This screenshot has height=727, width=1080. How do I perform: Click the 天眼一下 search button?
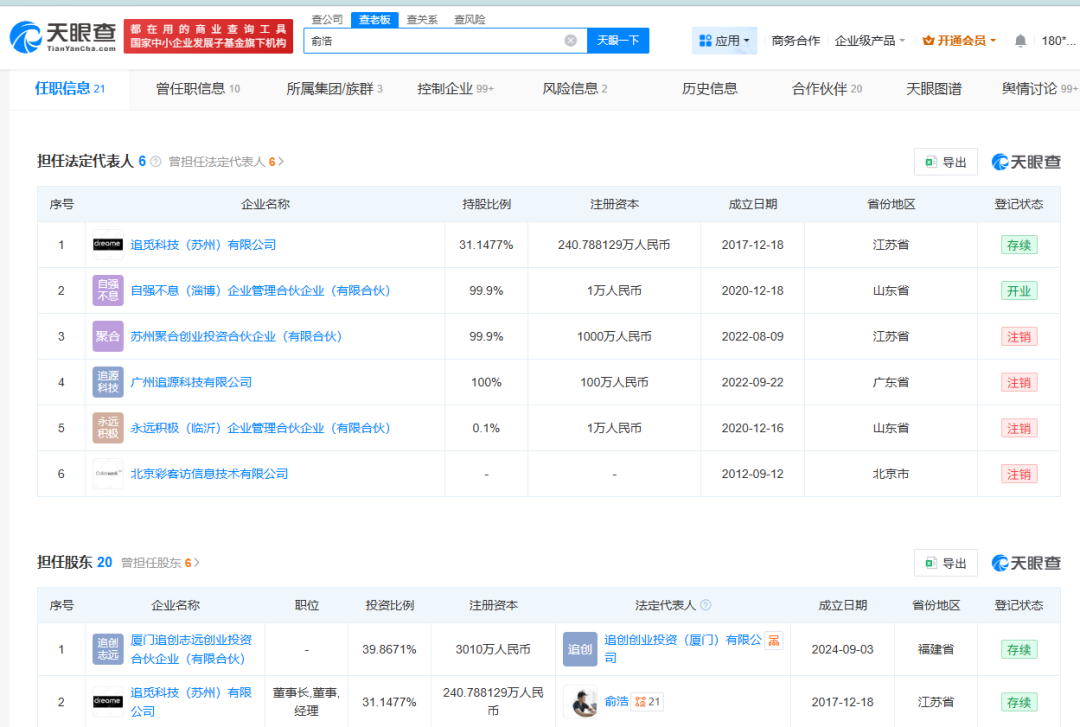(x=618, y=41)
